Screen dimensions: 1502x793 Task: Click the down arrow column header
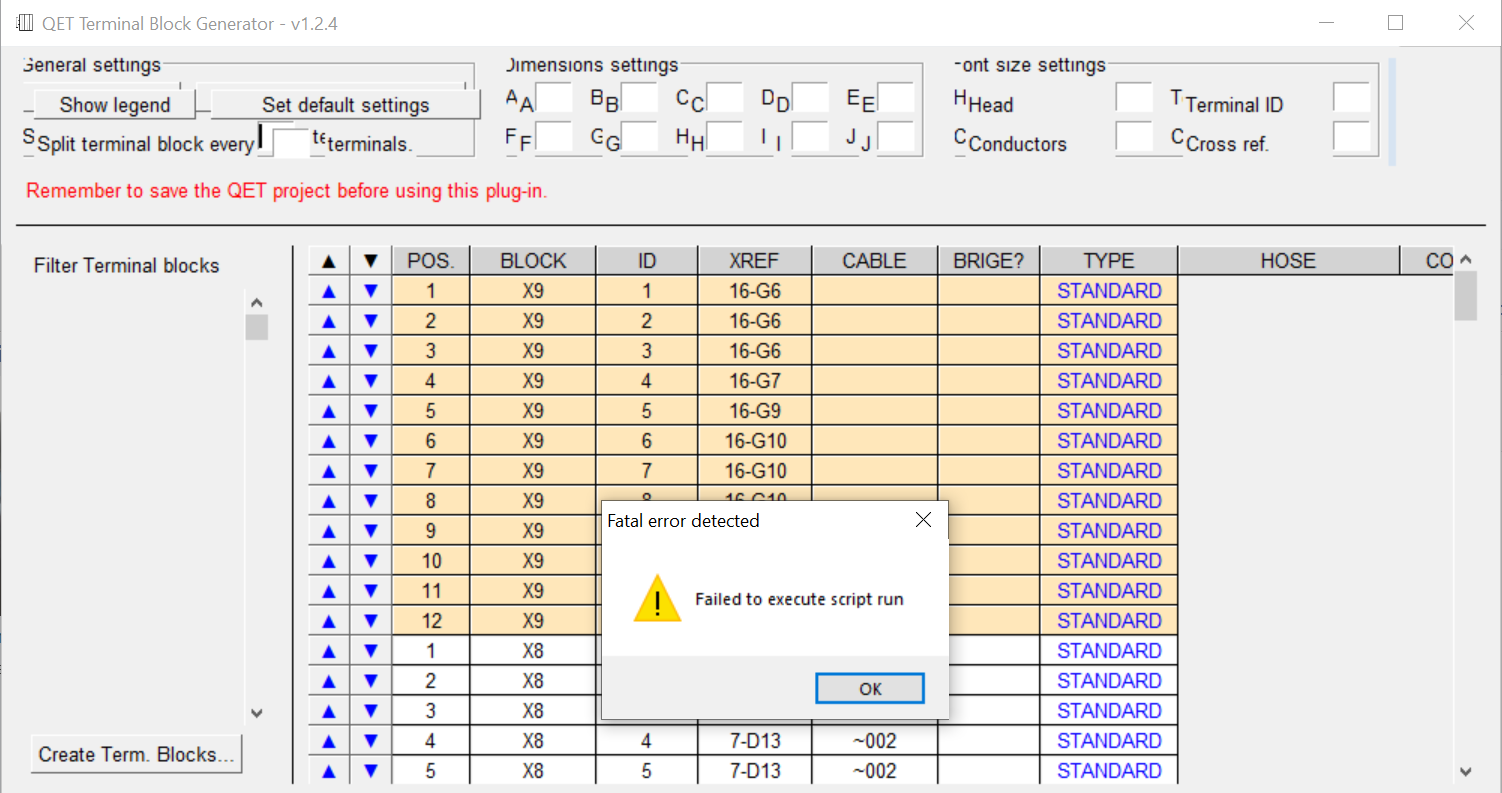pos(371,261)
